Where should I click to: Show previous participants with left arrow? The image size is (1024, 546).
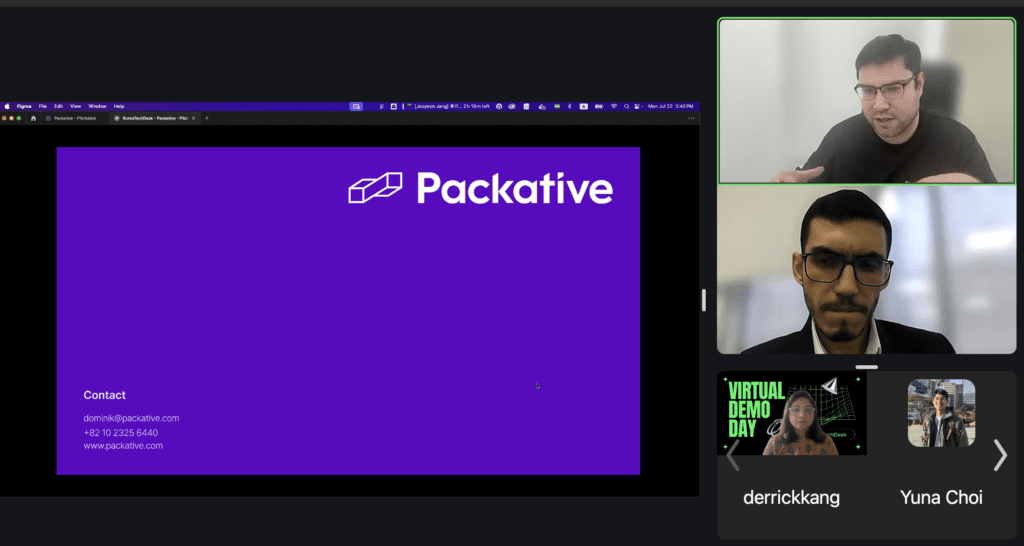point(733,455)
